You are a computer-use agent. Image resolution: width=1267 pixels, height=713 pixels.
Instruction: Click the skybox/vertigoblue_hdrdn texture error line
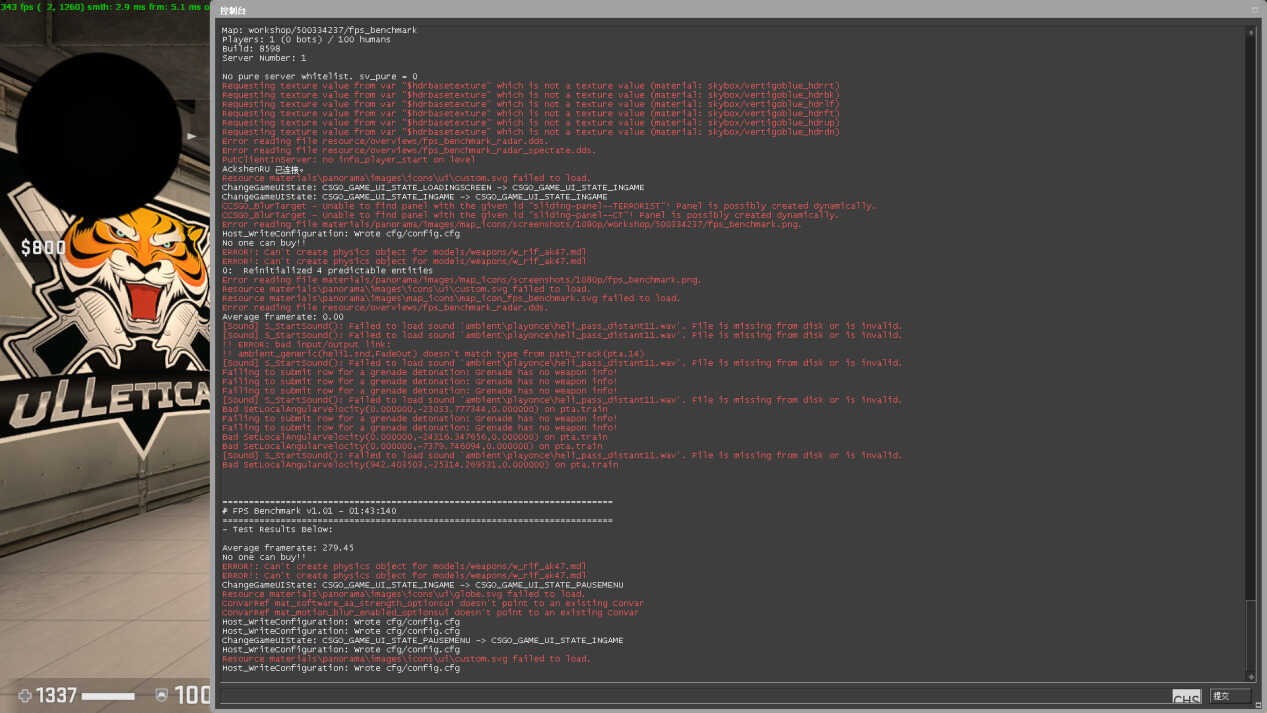point(531,131)
